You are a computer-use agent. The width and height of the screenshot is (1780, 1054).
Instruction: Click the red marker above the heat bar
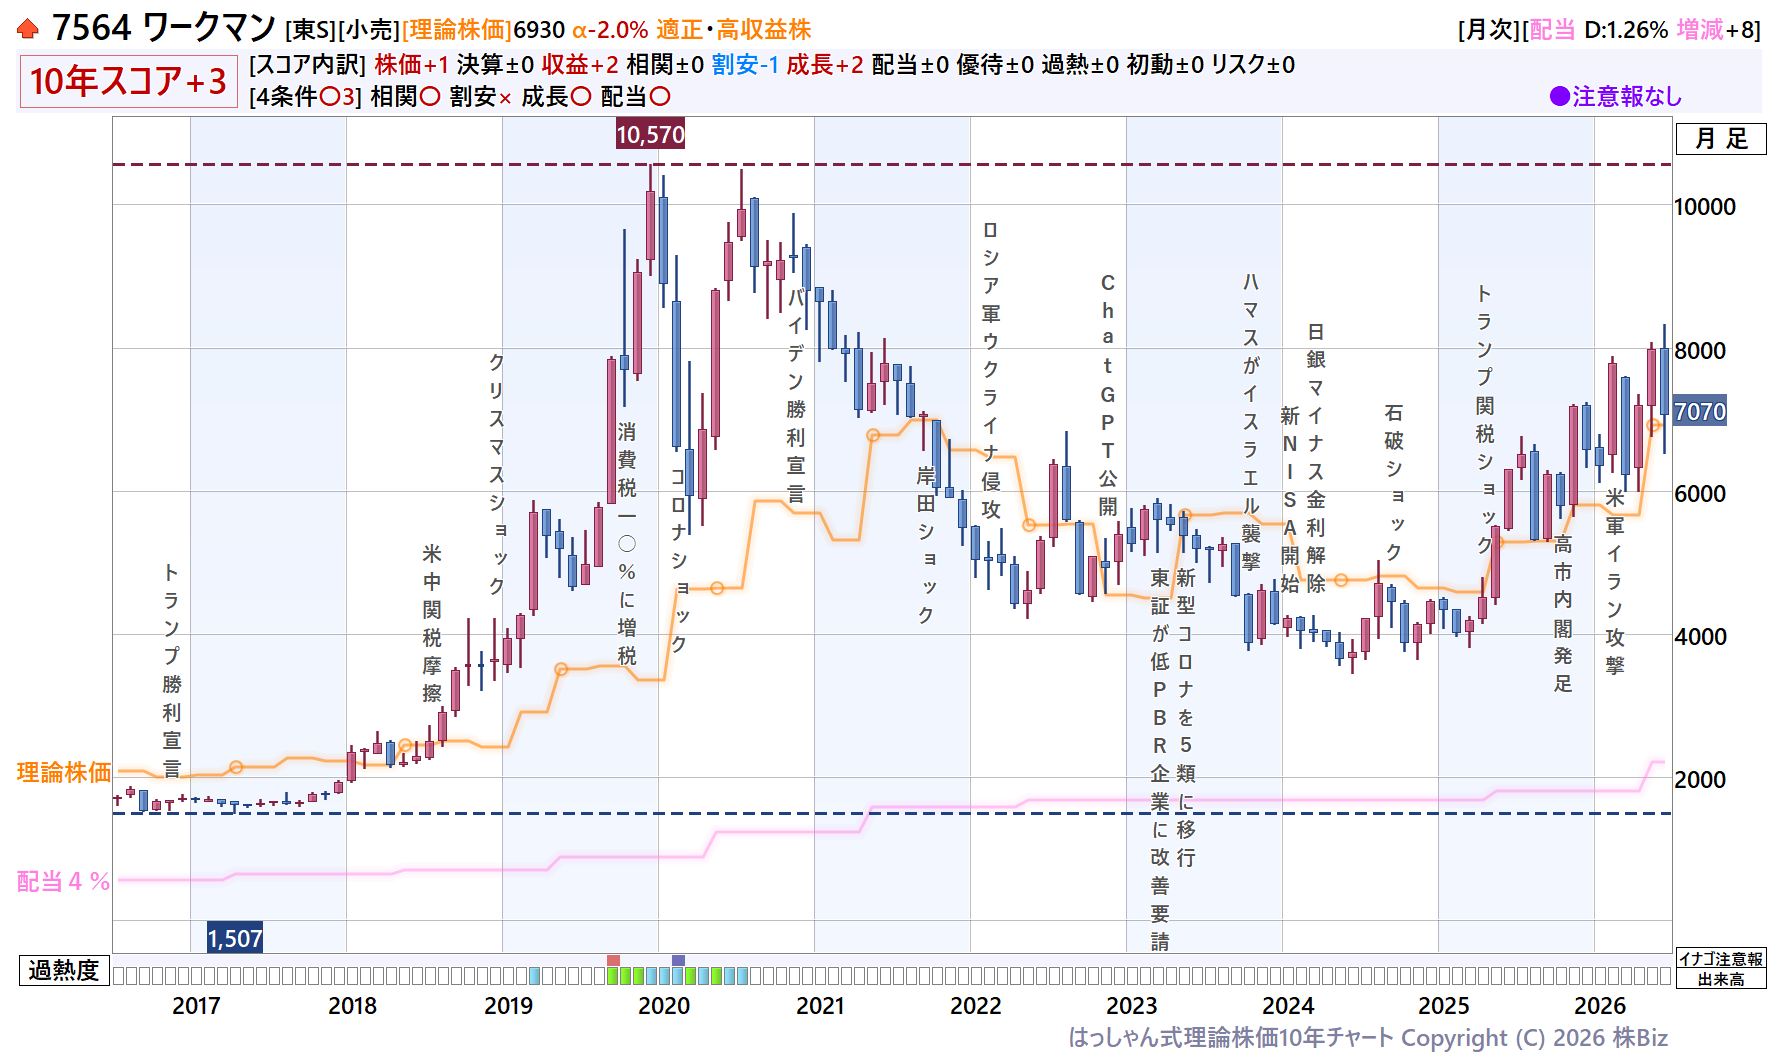coord(613,961)
